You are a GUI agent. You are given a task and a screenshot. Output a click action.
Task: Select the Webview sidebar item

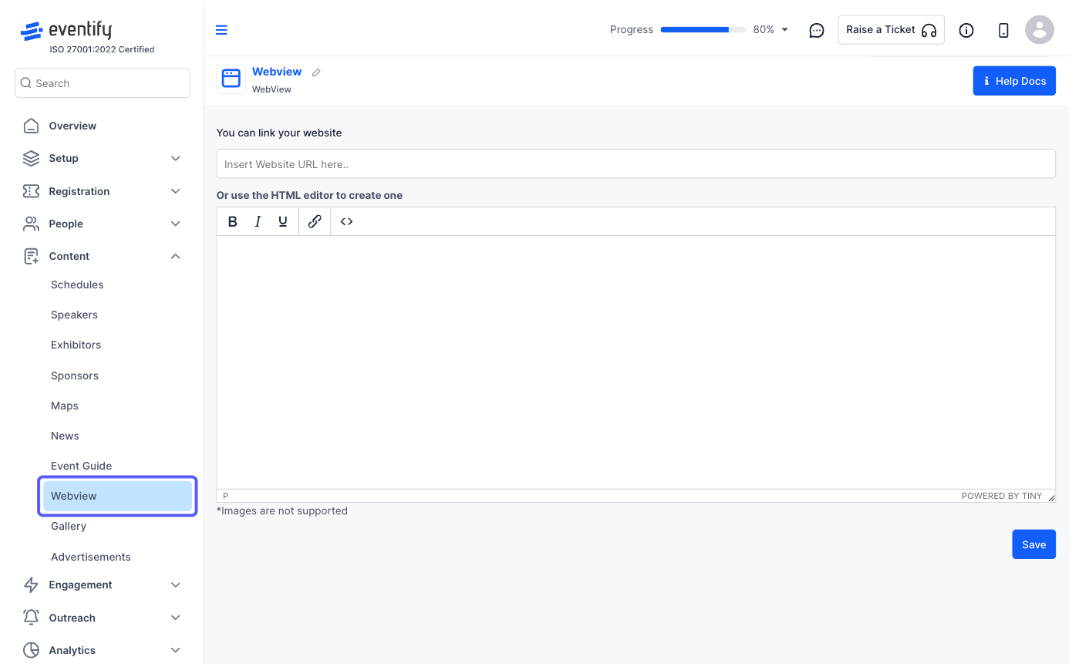117,496
